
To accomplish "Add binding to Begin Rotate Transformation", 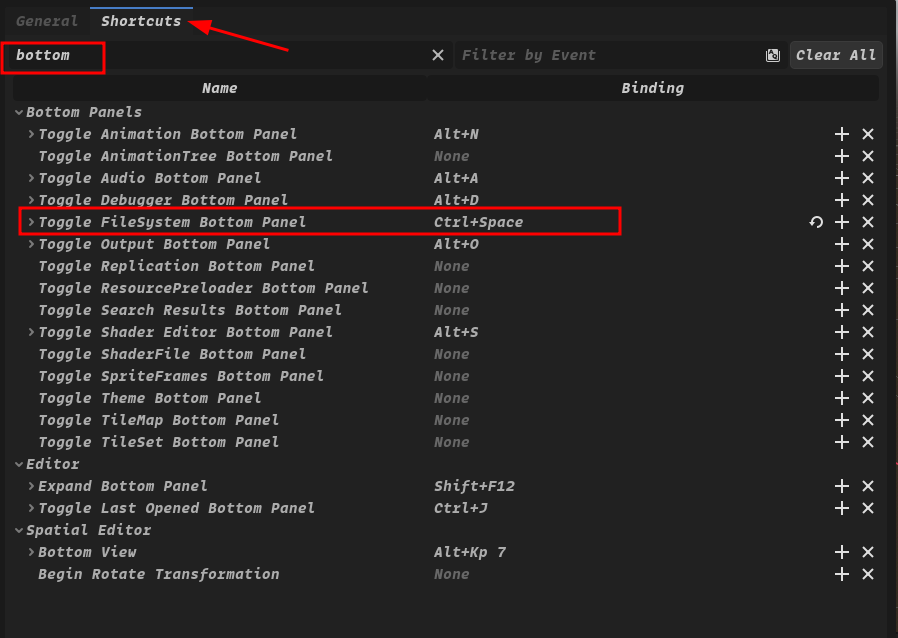I will point(842,574).
